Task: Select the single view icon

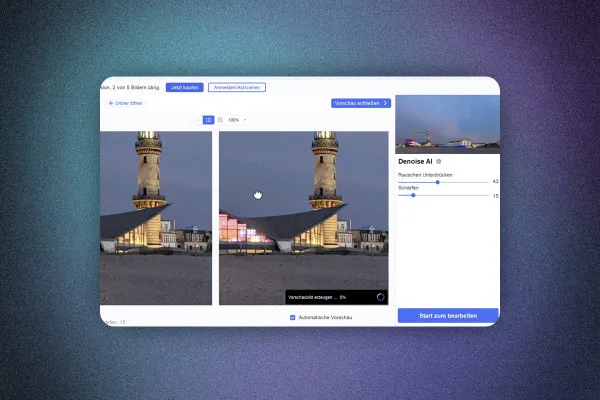Action: pos(197,120)
